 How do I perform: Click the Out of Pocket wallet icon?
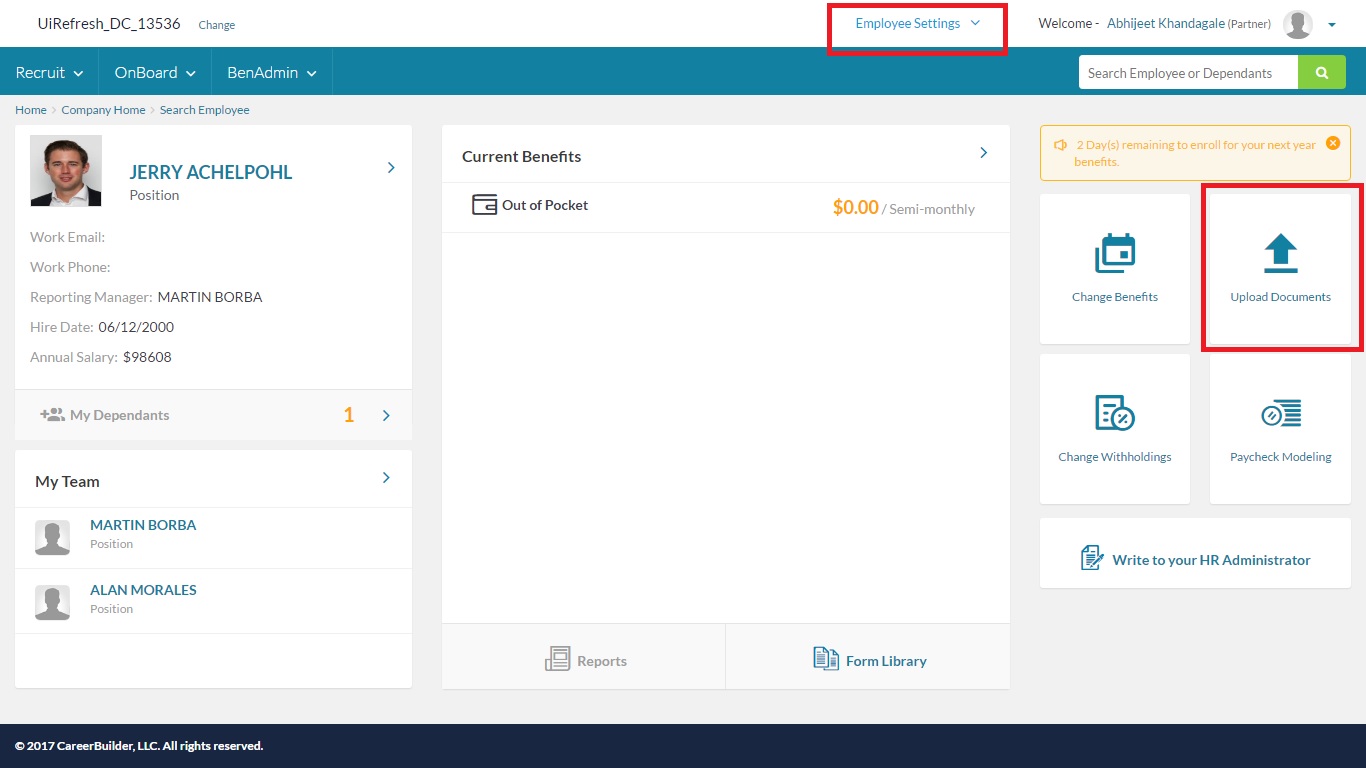(484, 205)
